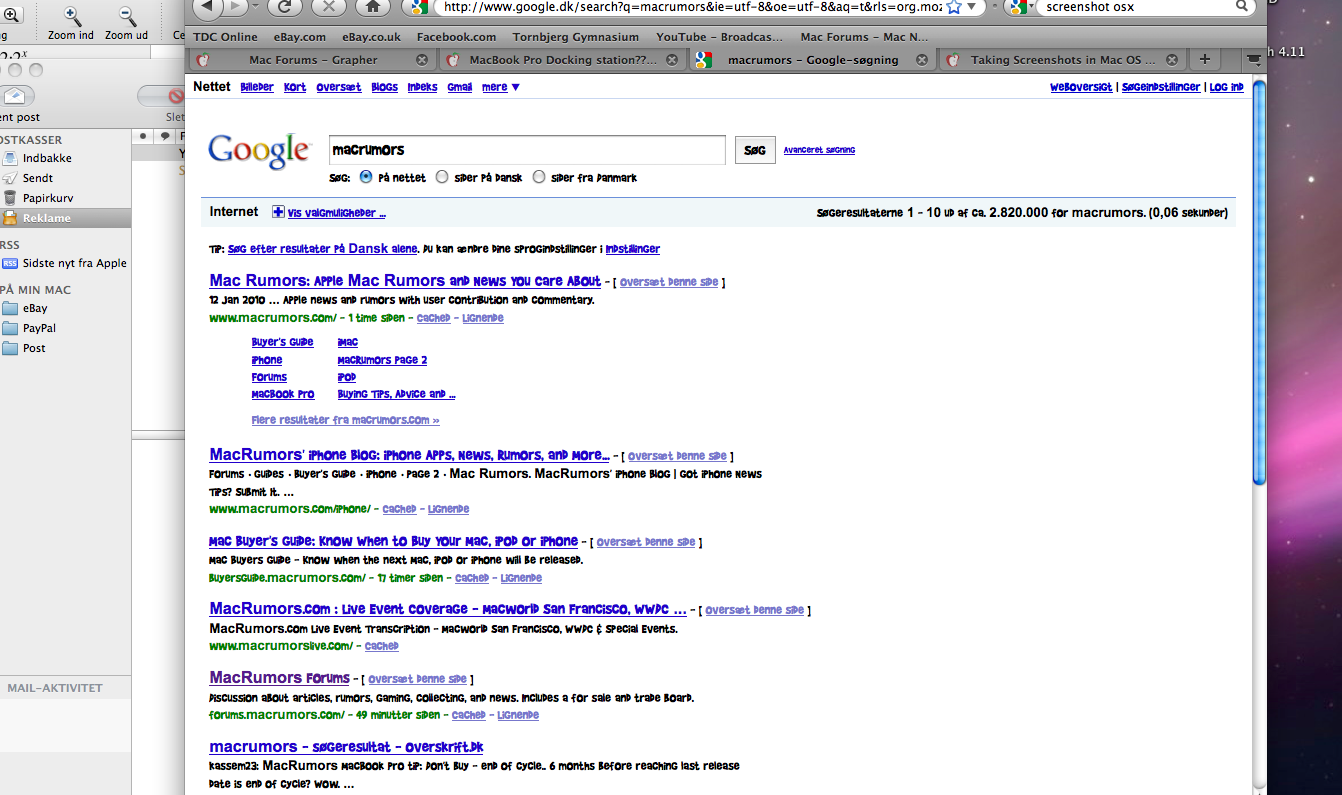Select the På nettet radio button
The image size is (1342, 795).
tap(365, 177)
